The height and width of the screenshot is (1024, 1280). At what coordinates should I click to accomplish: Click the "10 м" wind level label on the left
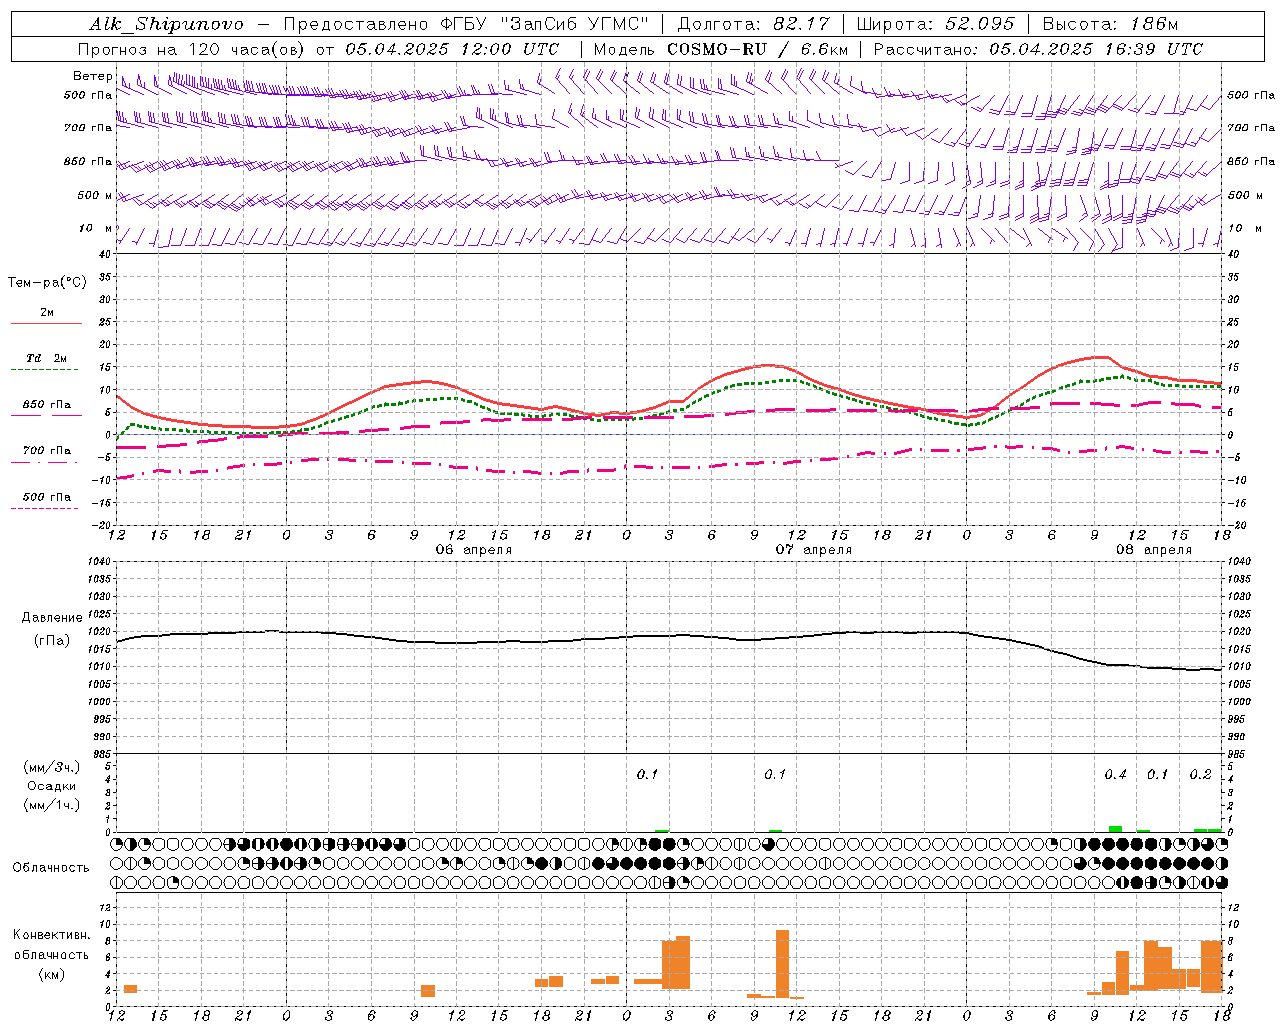96,229
